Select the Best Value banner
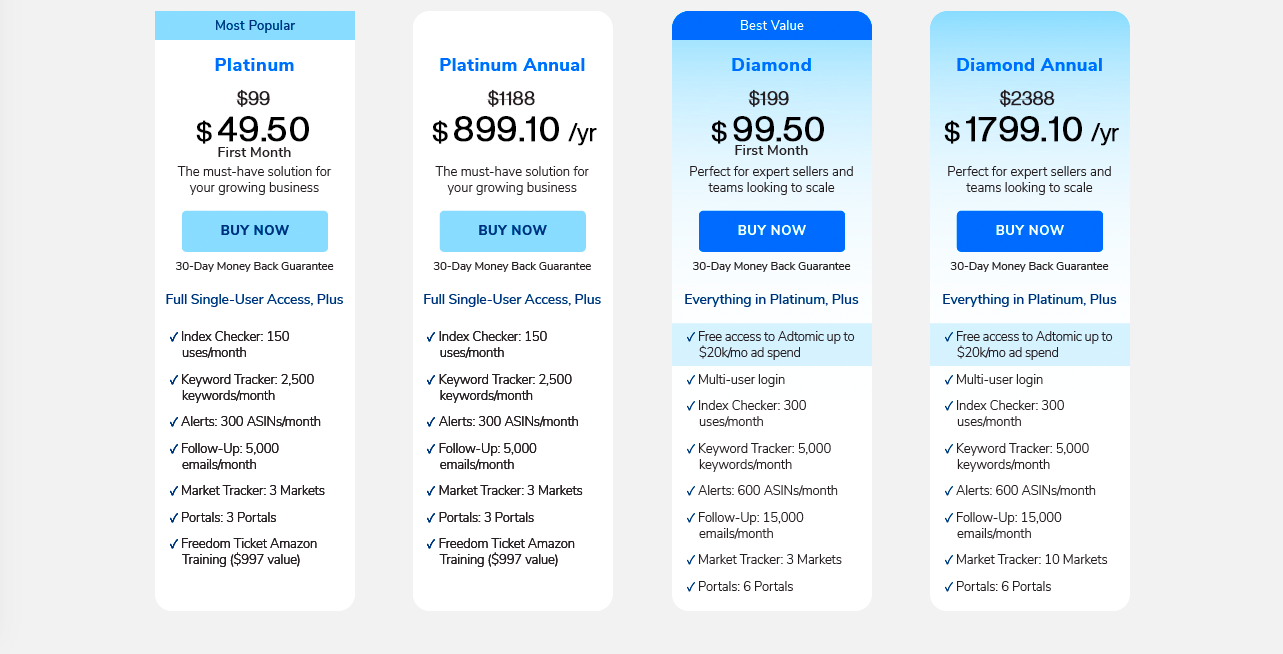1283x654 pixels. [x=771, y=26]
